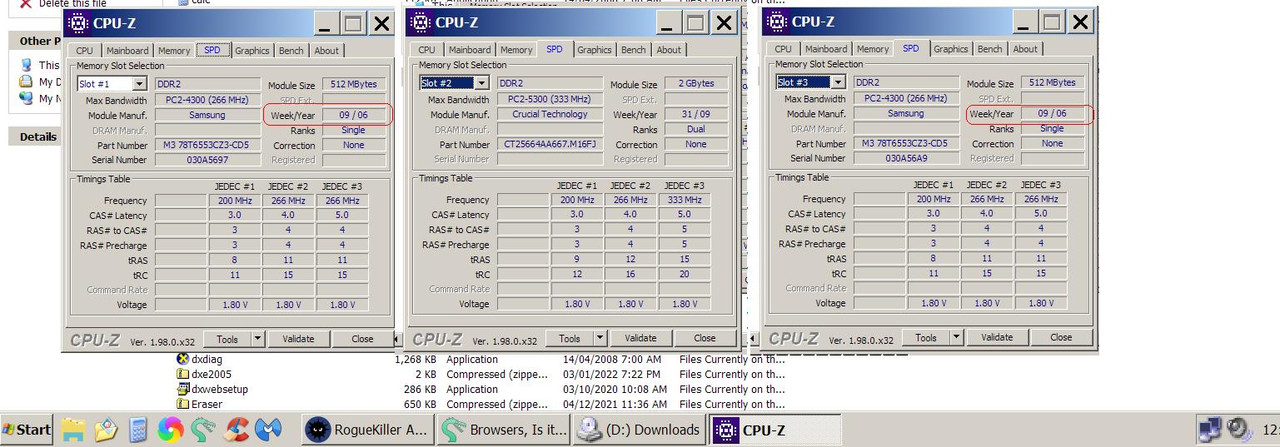
Task: Click part number M3 78T6553CZ3-CD5 for Slot #1
Action: coord(207,145)
